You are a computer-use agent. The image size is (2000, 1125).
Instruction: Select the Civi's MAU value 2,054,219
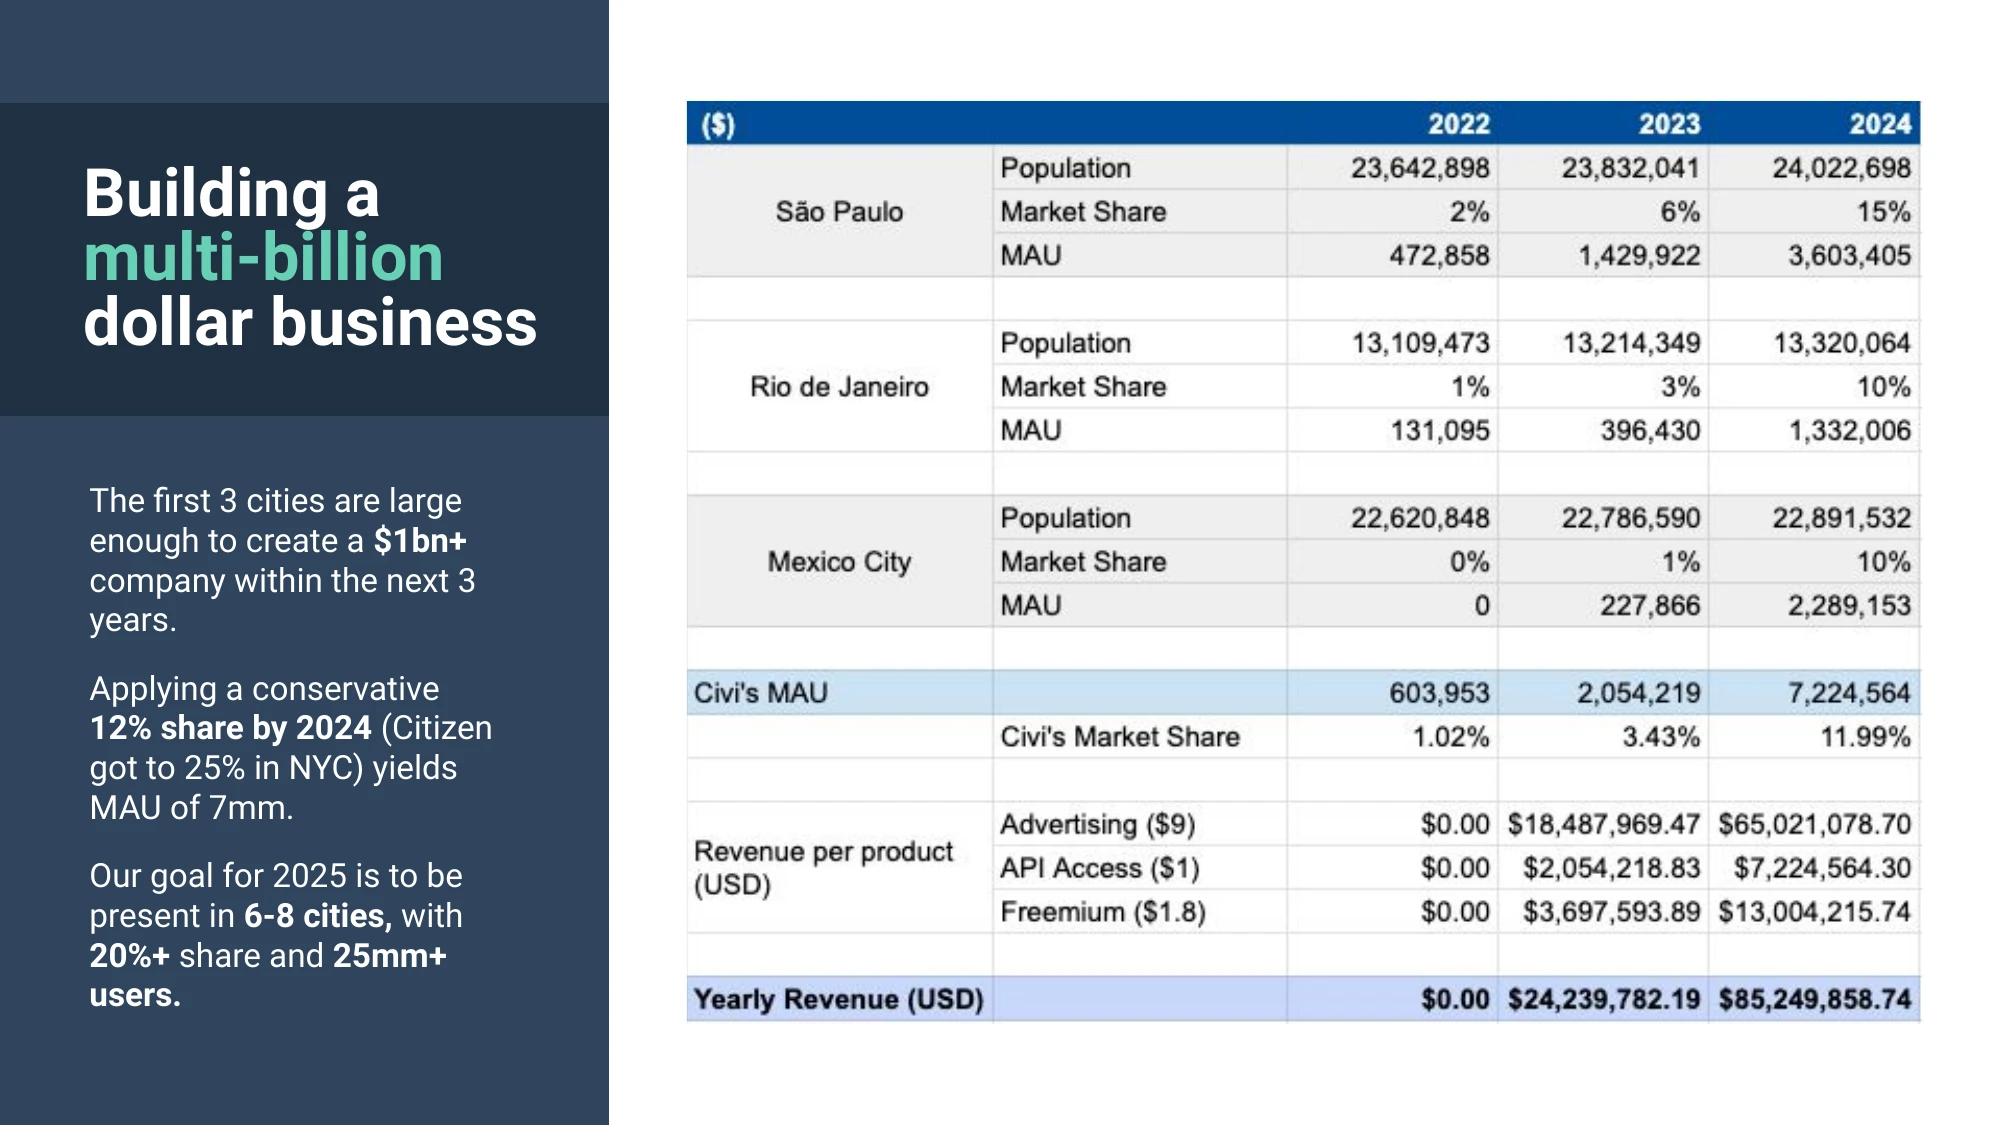pos(1639,693)
